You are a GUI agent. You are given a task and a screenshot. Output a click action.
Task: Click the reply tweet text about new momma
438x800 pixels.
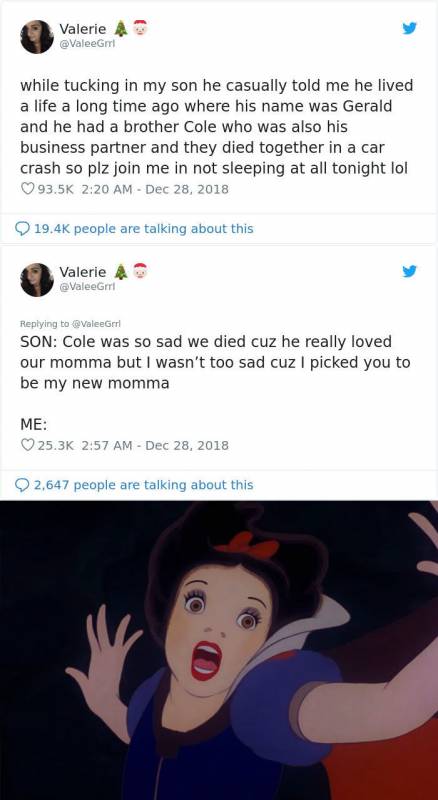215,362
